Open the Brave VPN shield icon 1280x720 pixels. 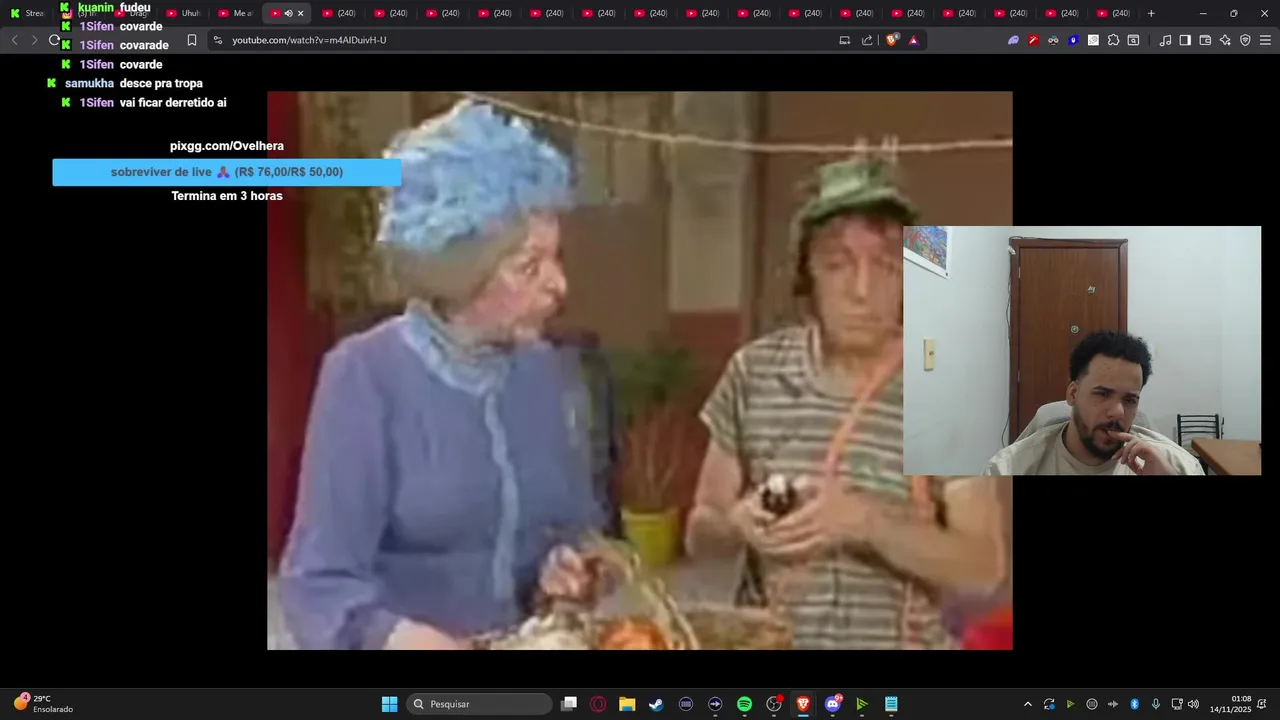[x=1245, y=40]
